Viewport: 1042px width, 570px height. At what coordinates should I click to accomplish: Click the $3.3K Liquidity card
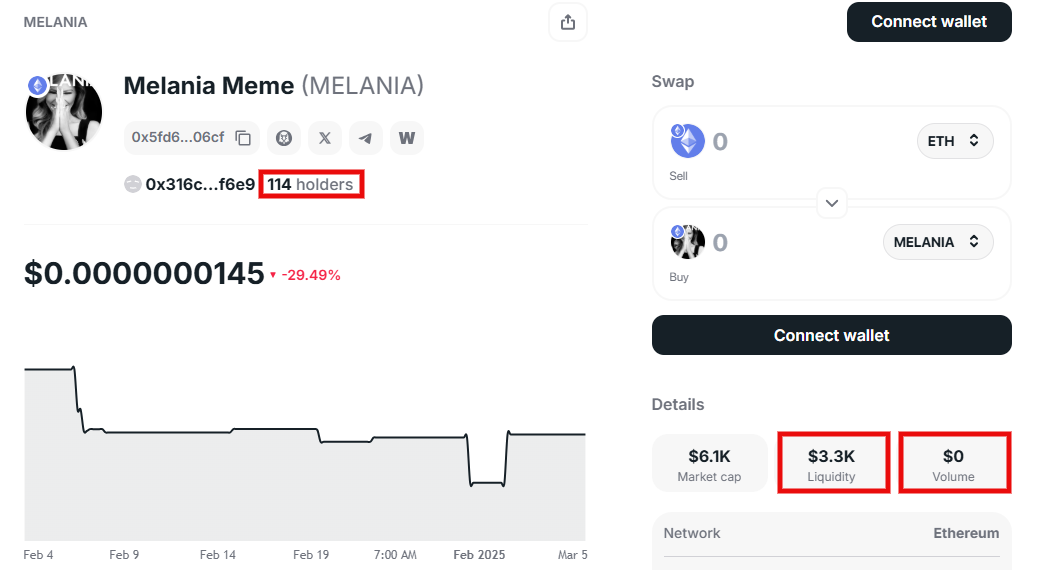(831, 464)
